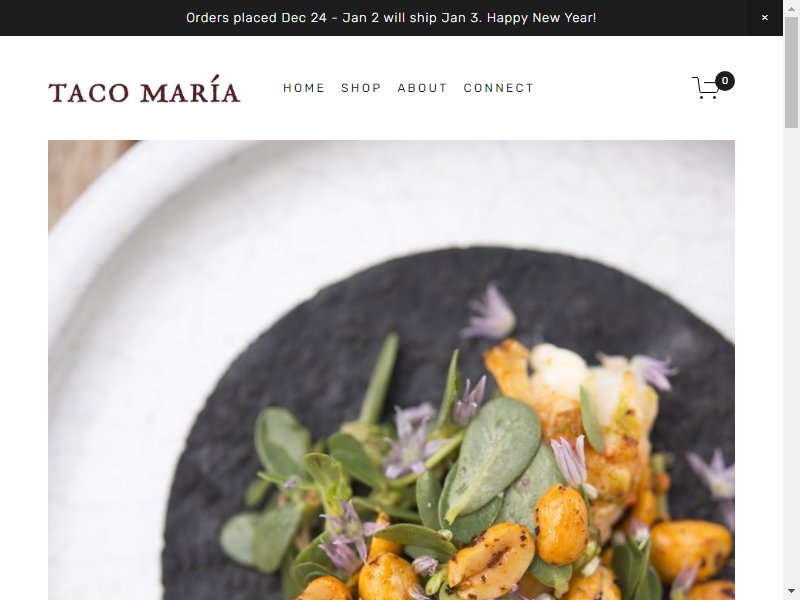Screen dimensions: 800x600
Task: Open the shopping cart icon
Action: (x=706, y=88)
